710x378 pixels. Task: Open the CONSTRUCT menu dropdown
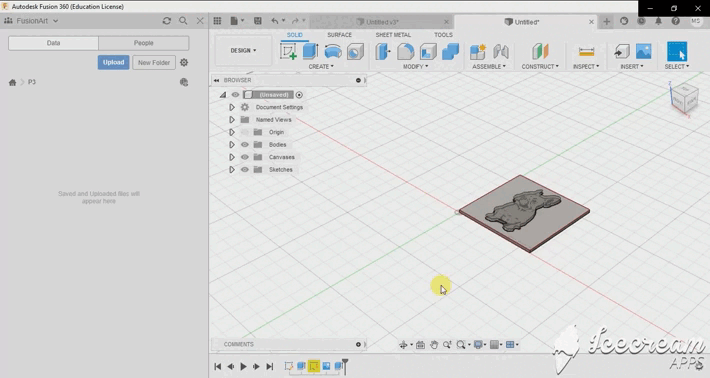click(x=540, y=67)
